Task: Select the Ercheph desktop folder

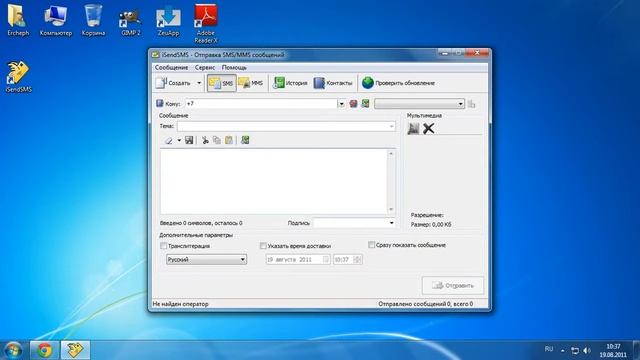Action: click(x=18, y=20)
